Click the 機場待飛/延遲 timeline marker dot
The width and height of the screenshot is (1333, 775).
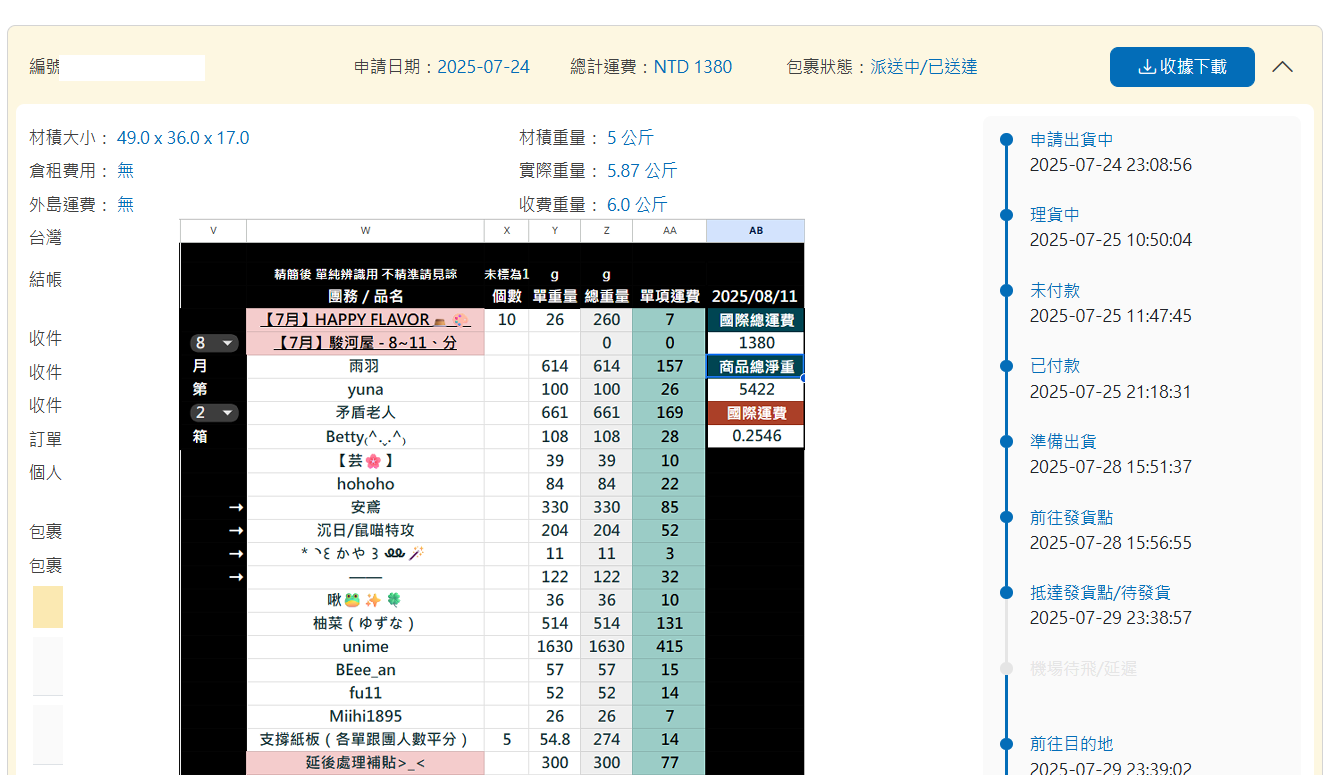1006,668
